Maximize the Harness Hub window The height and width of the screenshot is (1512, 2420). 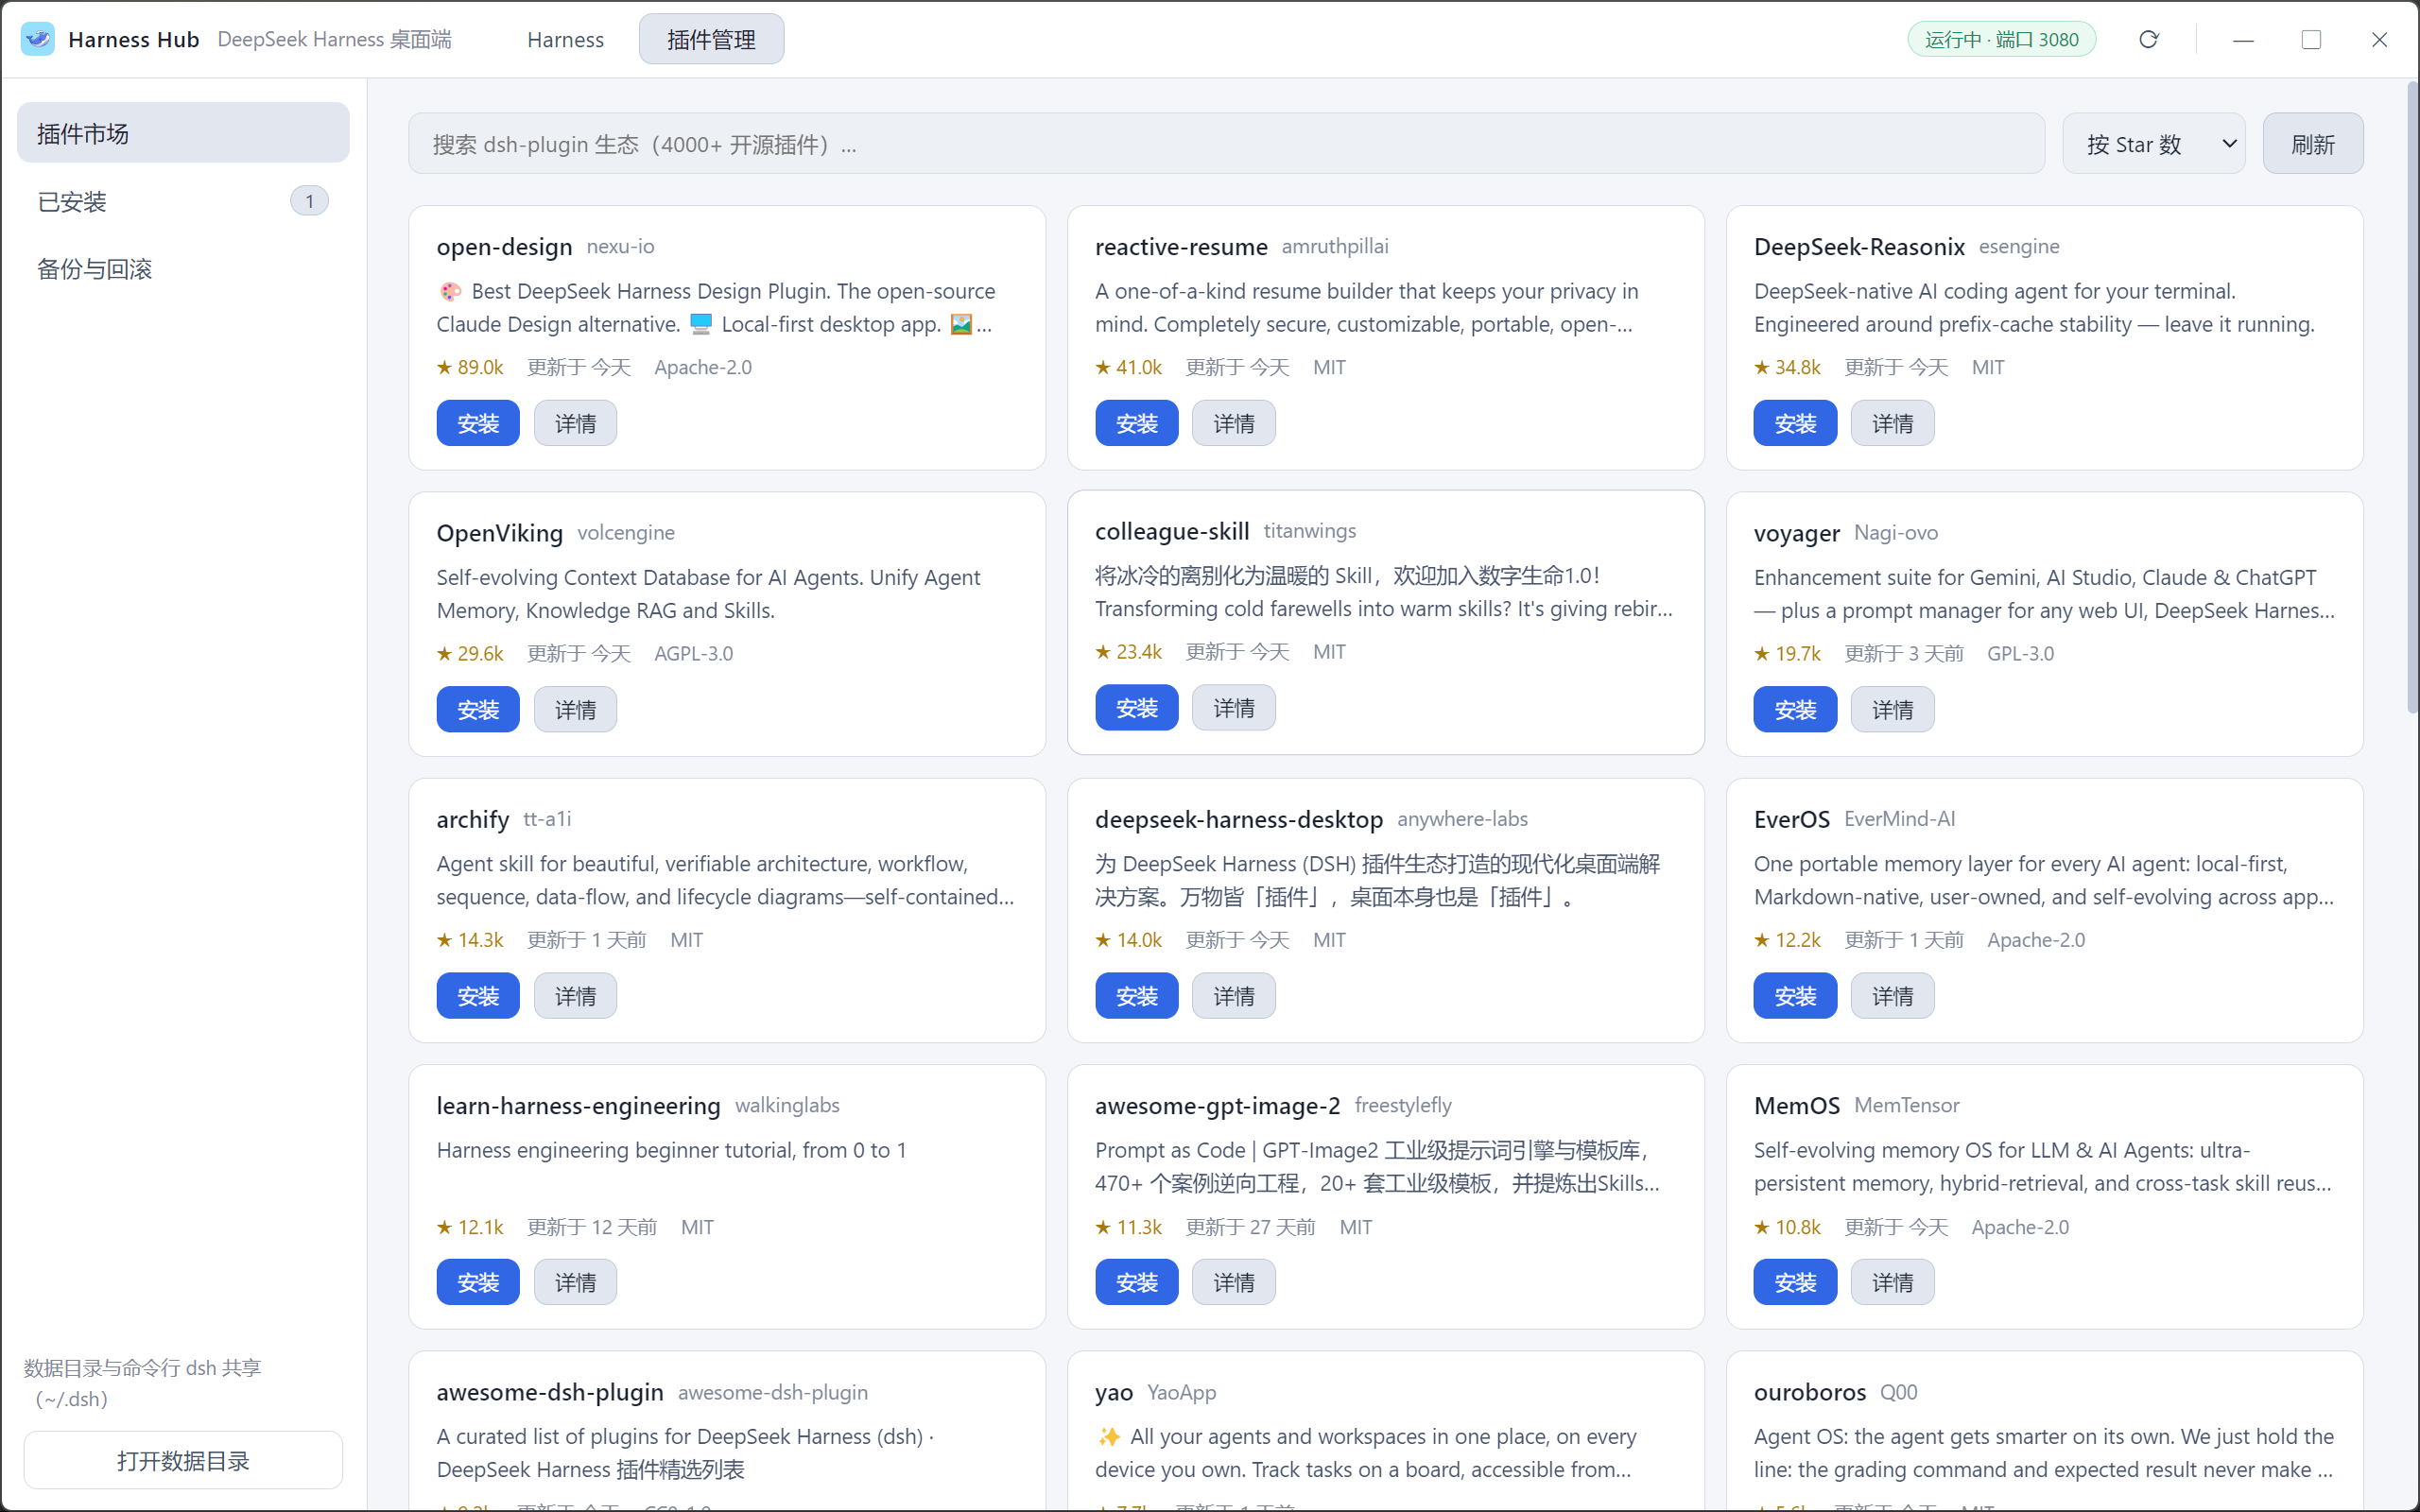pos(2311,39)
